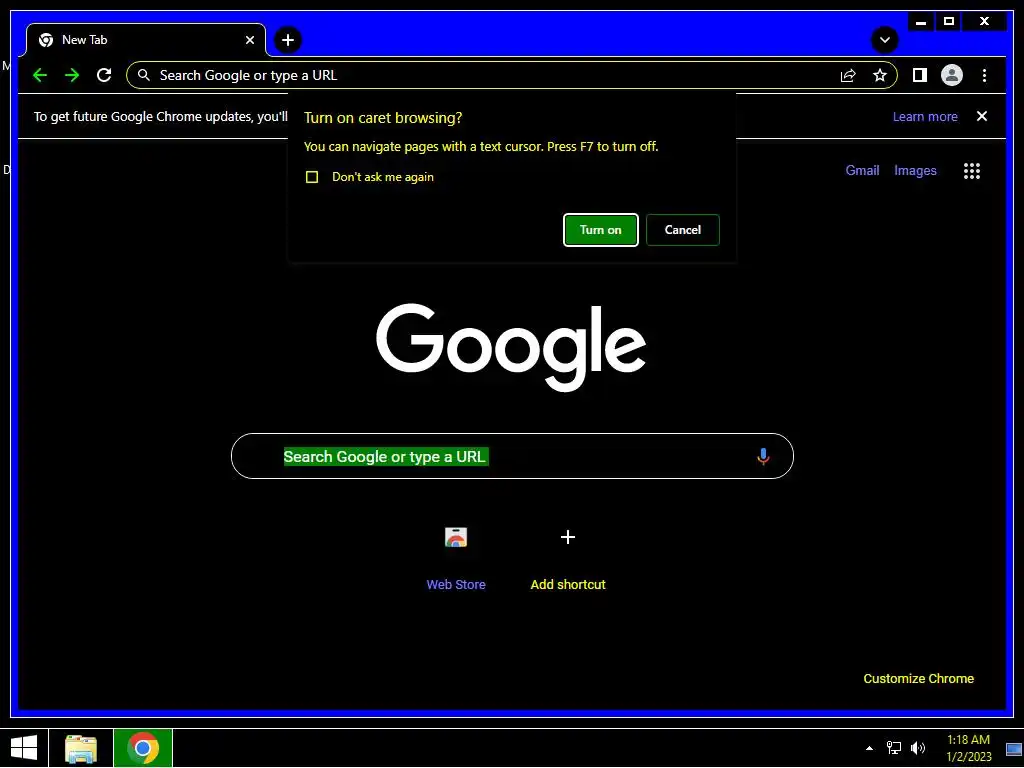This screenshot has height=768, width=1024.
Task: Click search icon in address bar
Action: pos(144,75)
